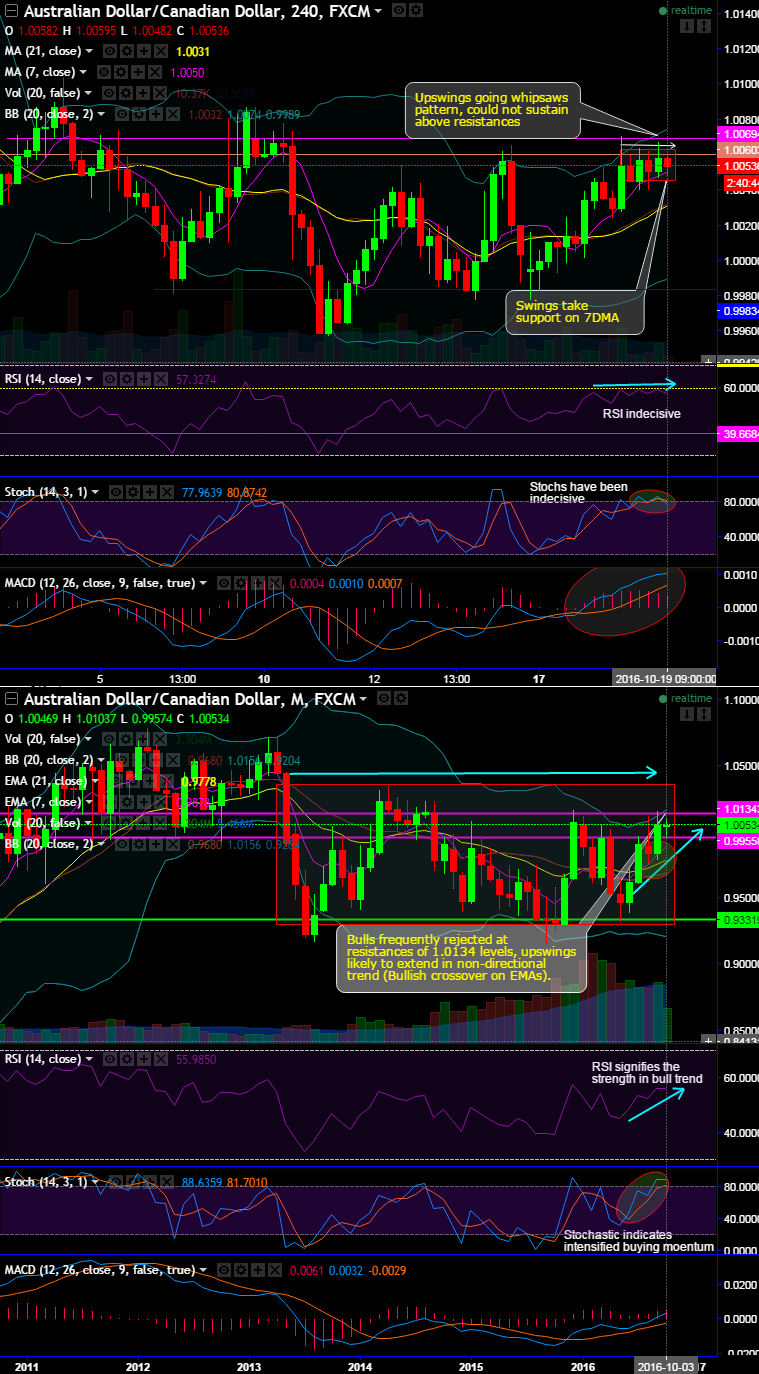
Task: Open MA (7, close) dropdown arrow
Action: click(82, 72)
